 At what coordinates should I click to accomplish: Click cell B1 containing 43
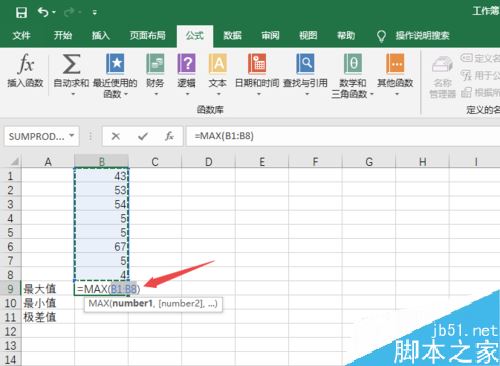[102, 176]
